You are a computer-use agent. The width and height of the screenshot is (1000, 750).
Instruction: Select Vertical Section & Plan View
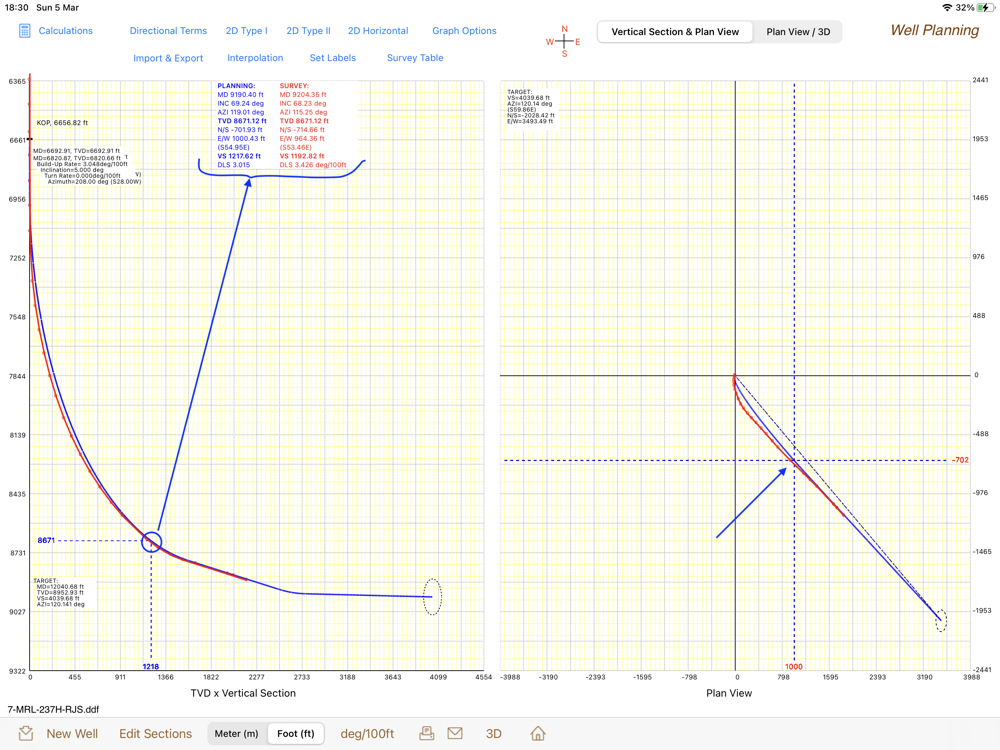point(675,32)
